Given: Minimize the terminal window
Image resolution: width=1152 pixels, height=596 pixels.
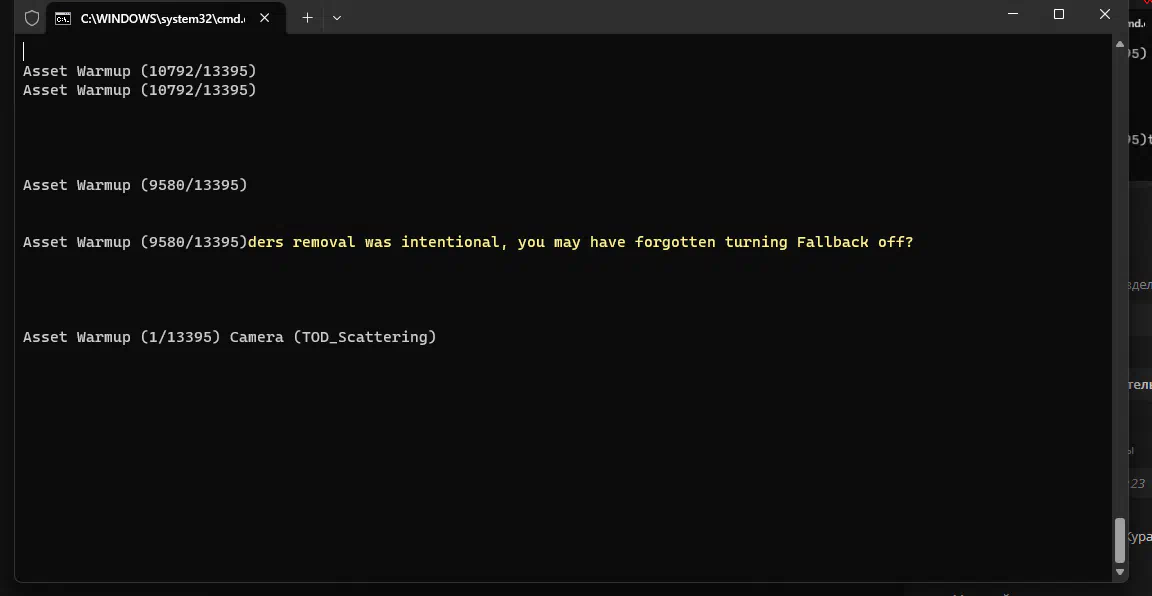Looking at the screenshot, I should point(1012,14).
